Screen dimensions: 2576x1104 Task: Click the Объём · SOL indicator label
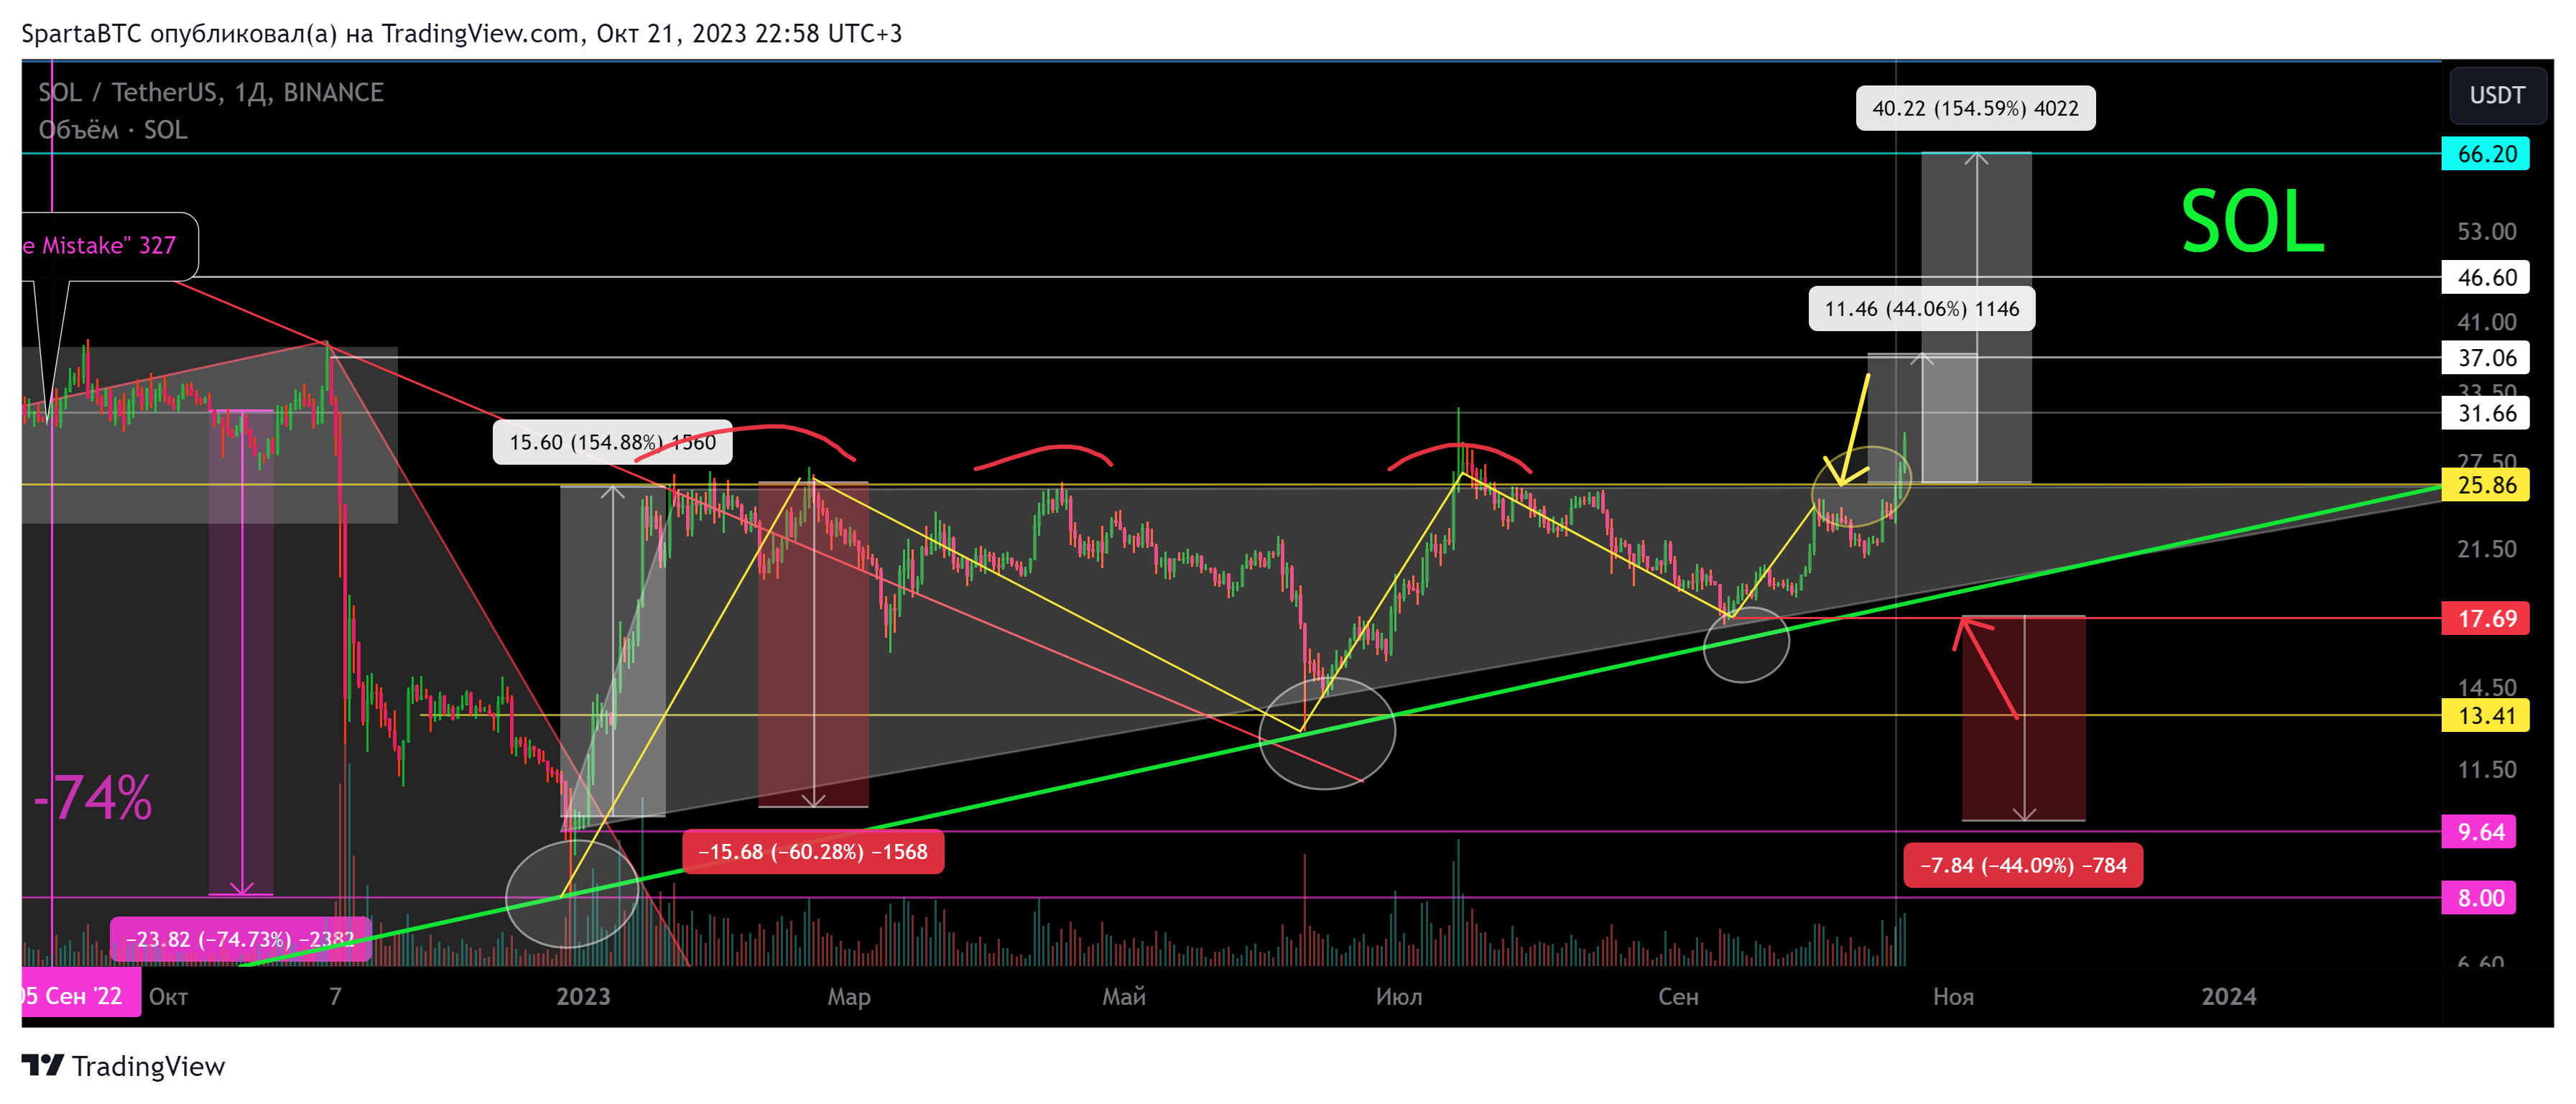[113, 130]
